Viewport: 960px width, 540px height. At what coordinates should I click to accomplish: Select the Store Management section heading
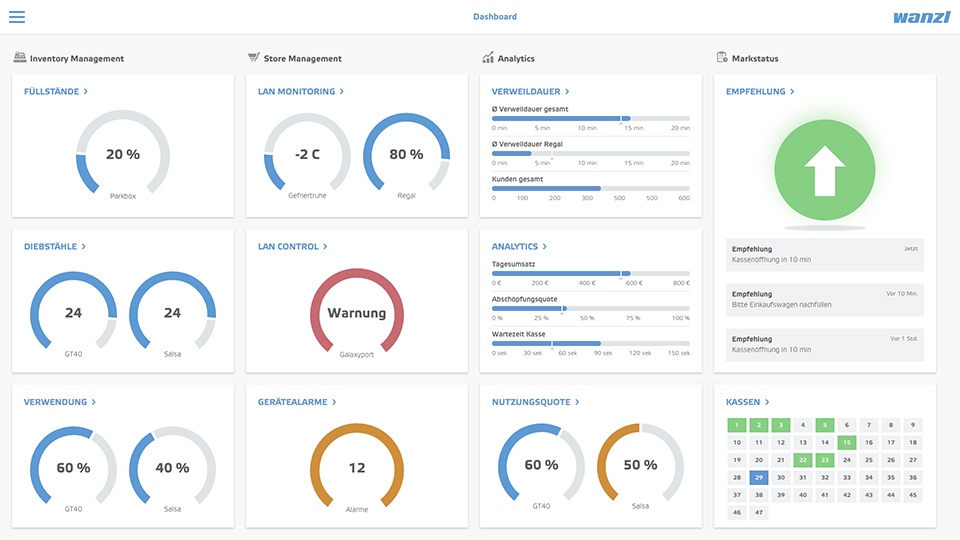(302, 58)
